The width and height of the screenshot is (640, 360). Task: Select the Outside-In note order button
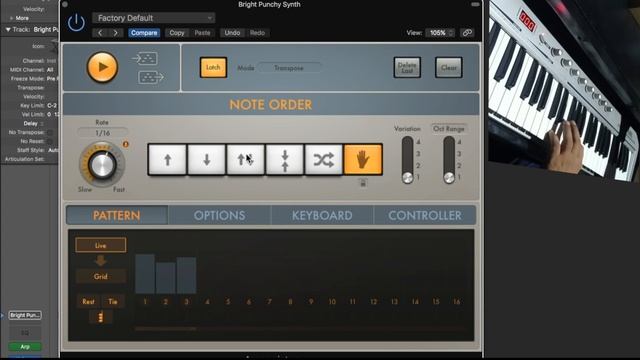[284, 160]
